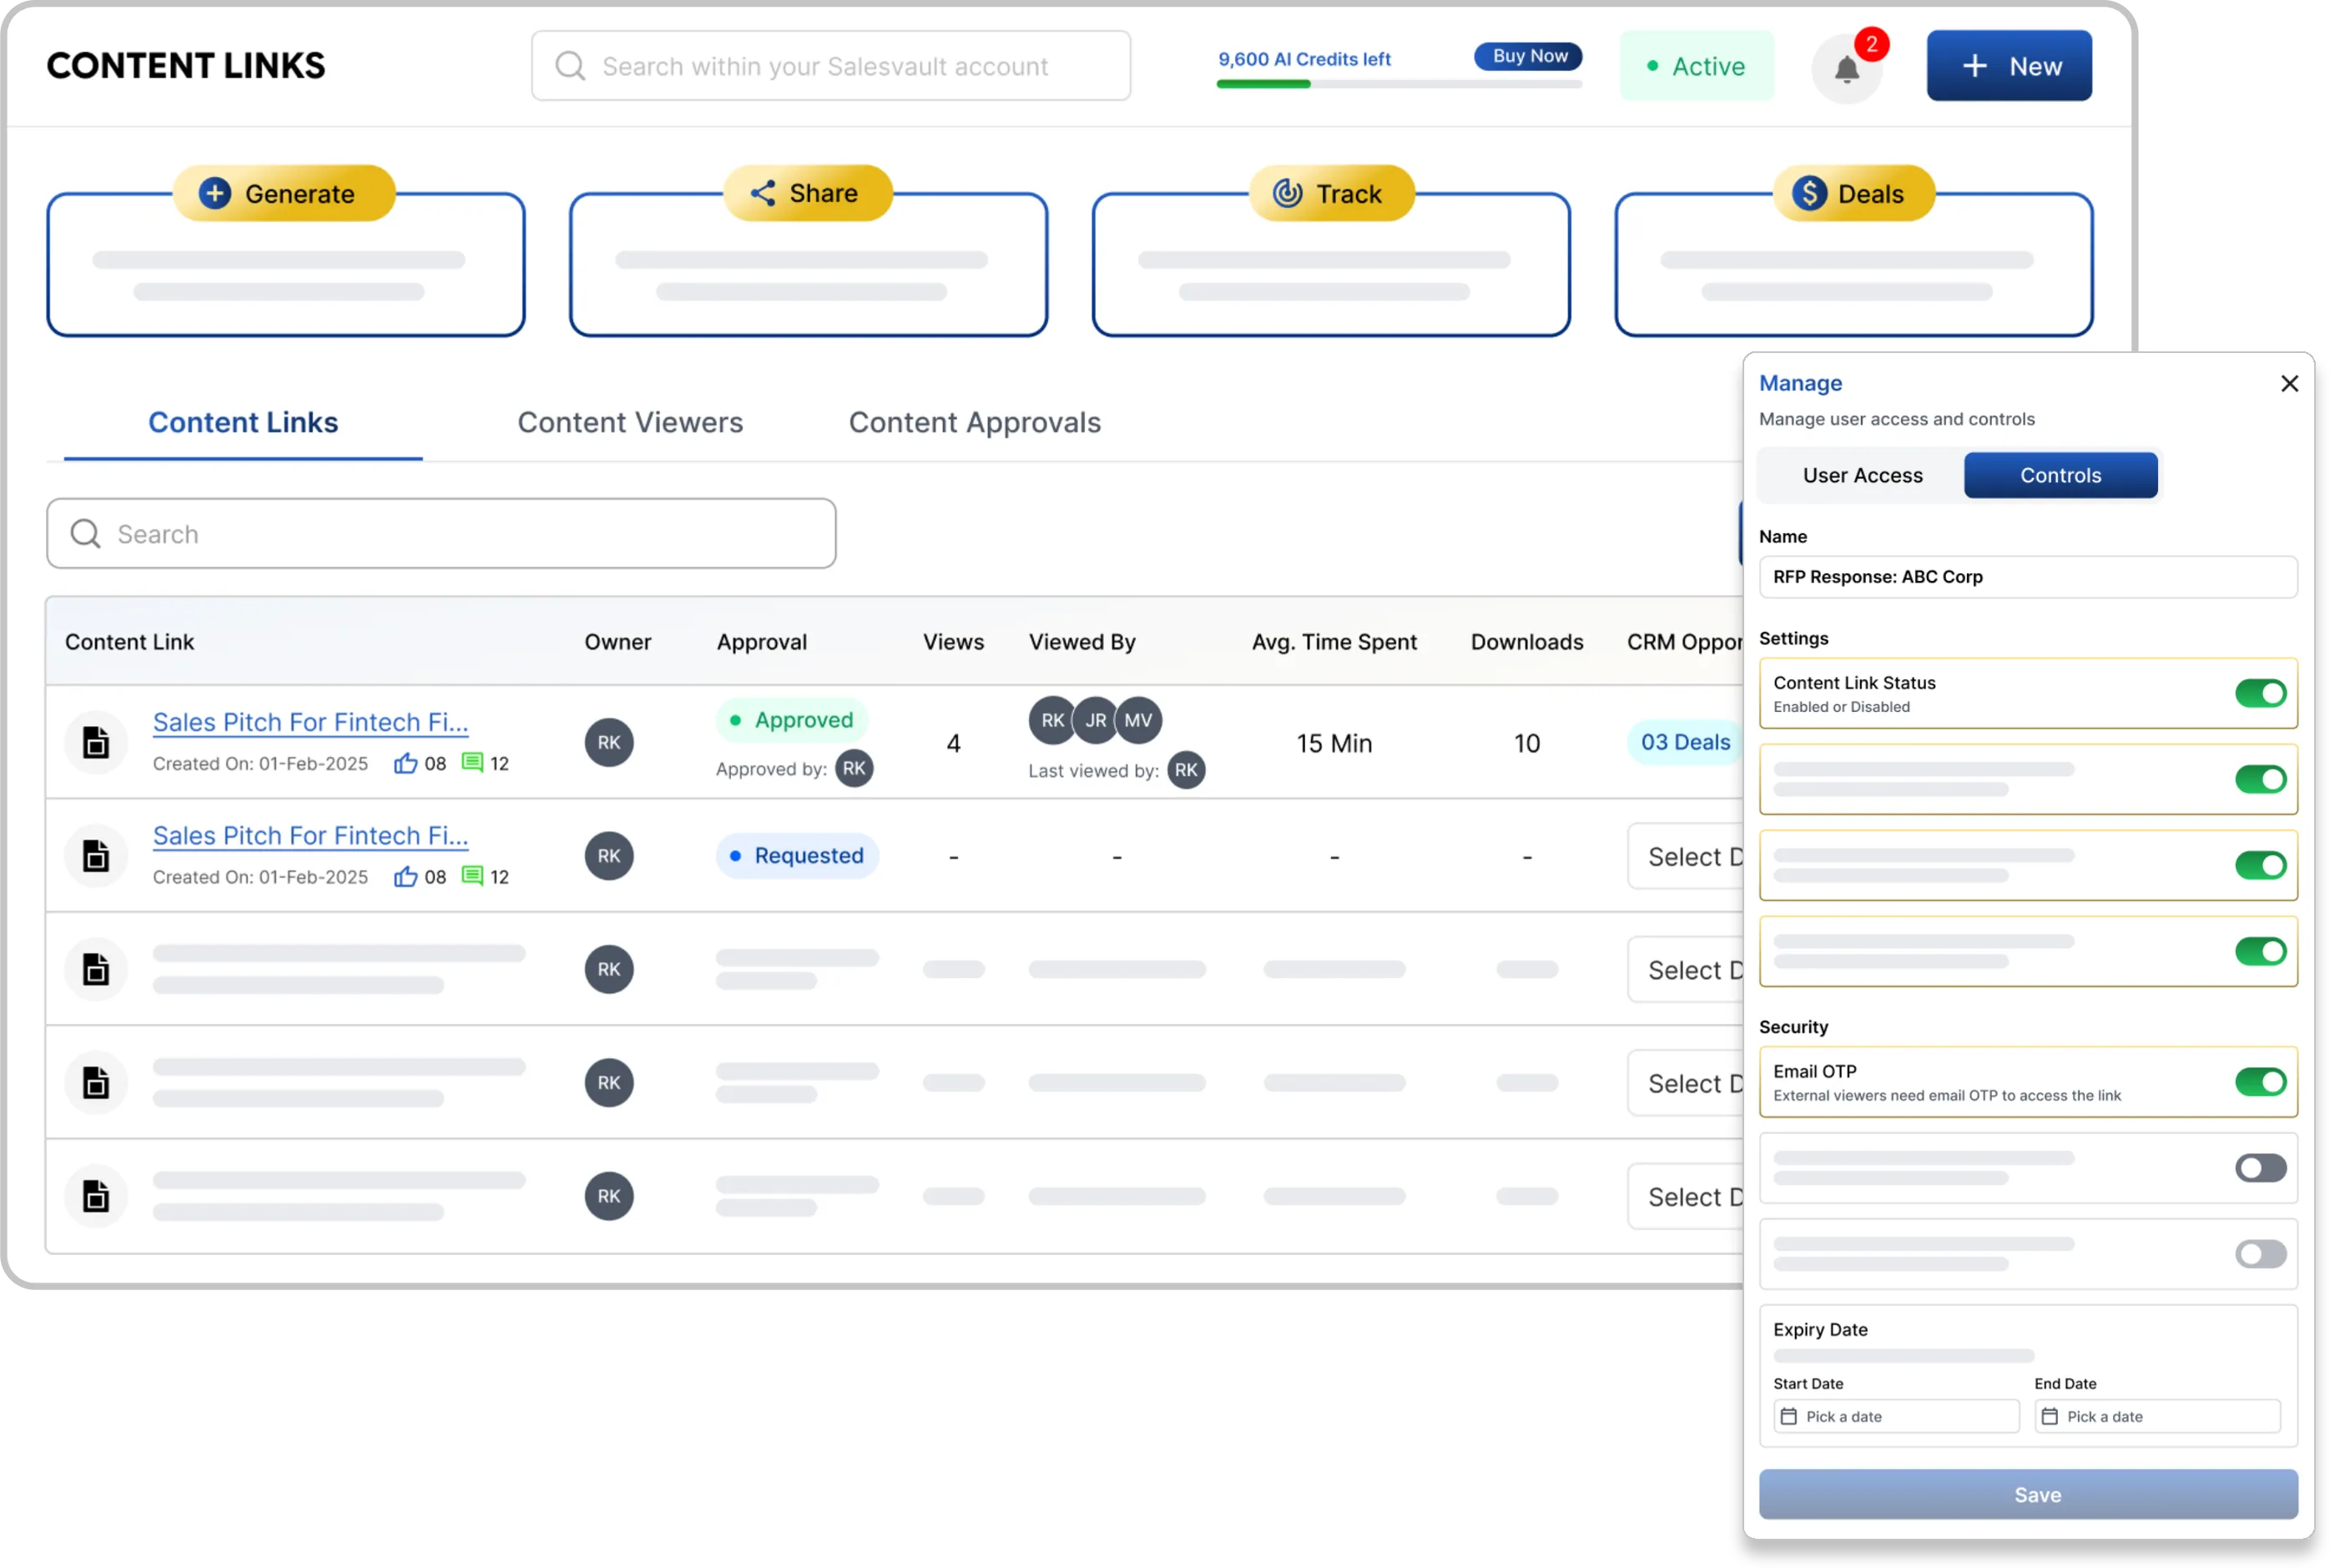Click the plus icon on Generate
The image size is (2330, 1568).
click(215, 193)
